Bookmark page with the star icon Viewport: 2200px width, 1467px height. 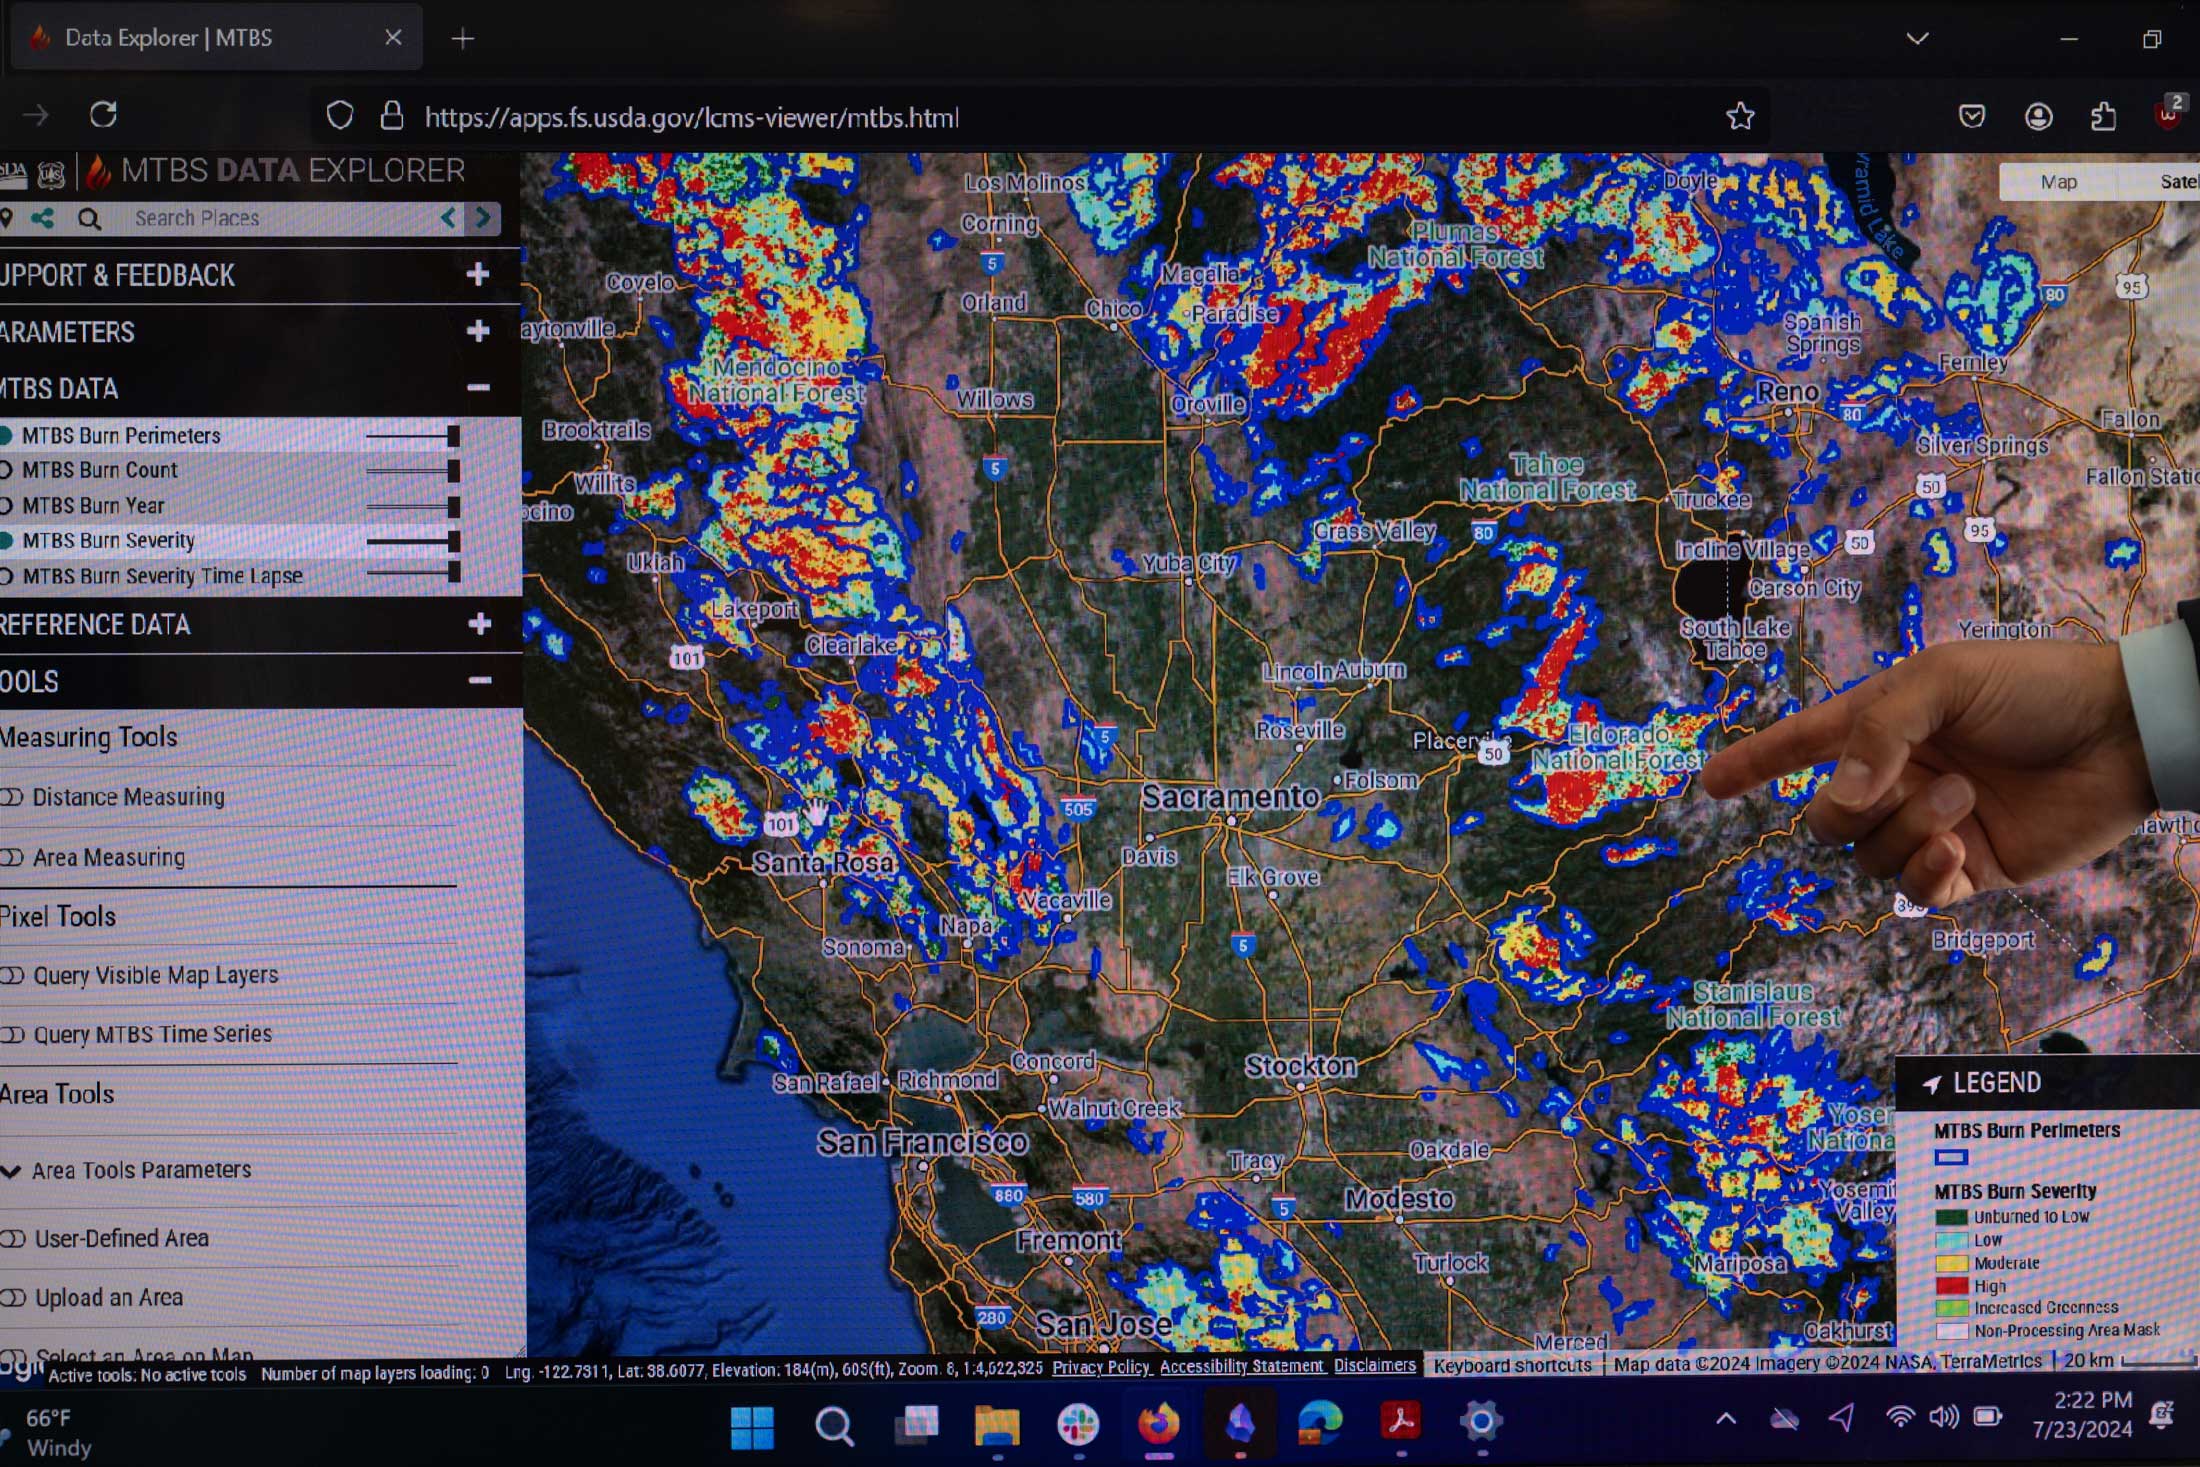point(1740,116)
